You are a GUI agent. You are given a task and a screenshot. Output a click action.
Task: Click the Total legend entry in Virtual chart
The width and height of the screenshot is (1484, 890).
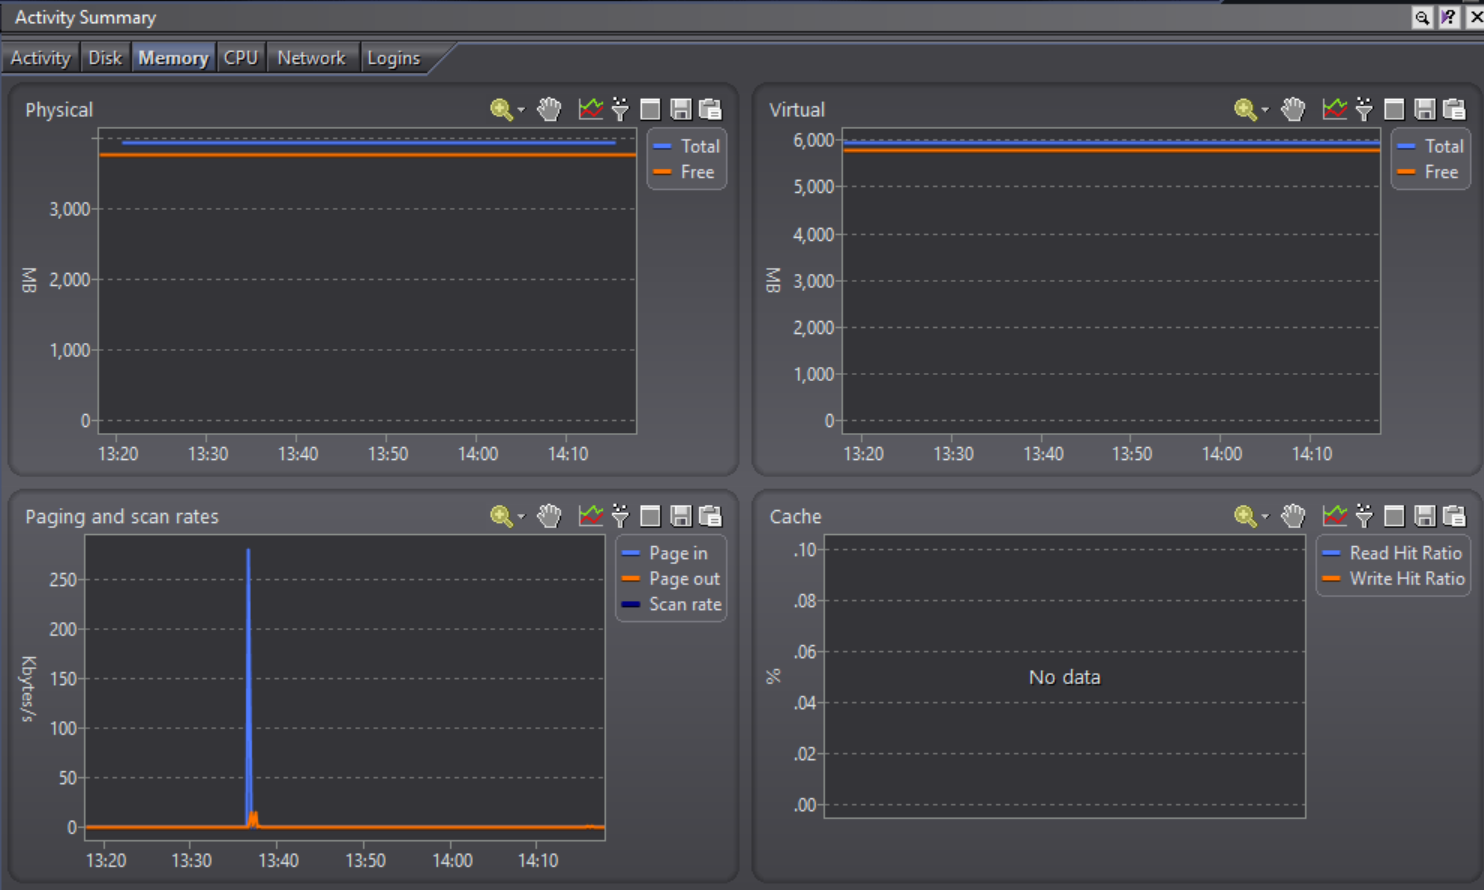[x=1431, y=146]
